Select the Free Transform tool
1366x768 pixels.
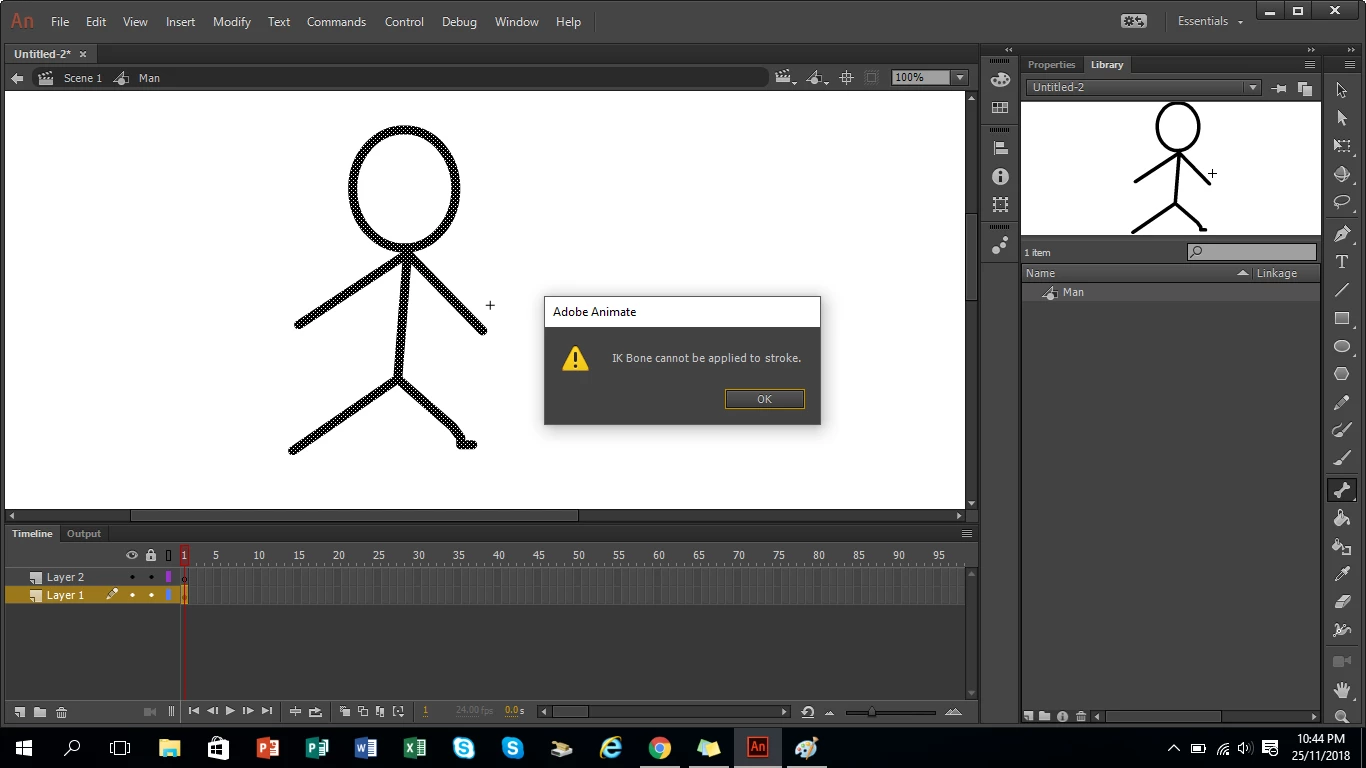(x=1342, y=146)
